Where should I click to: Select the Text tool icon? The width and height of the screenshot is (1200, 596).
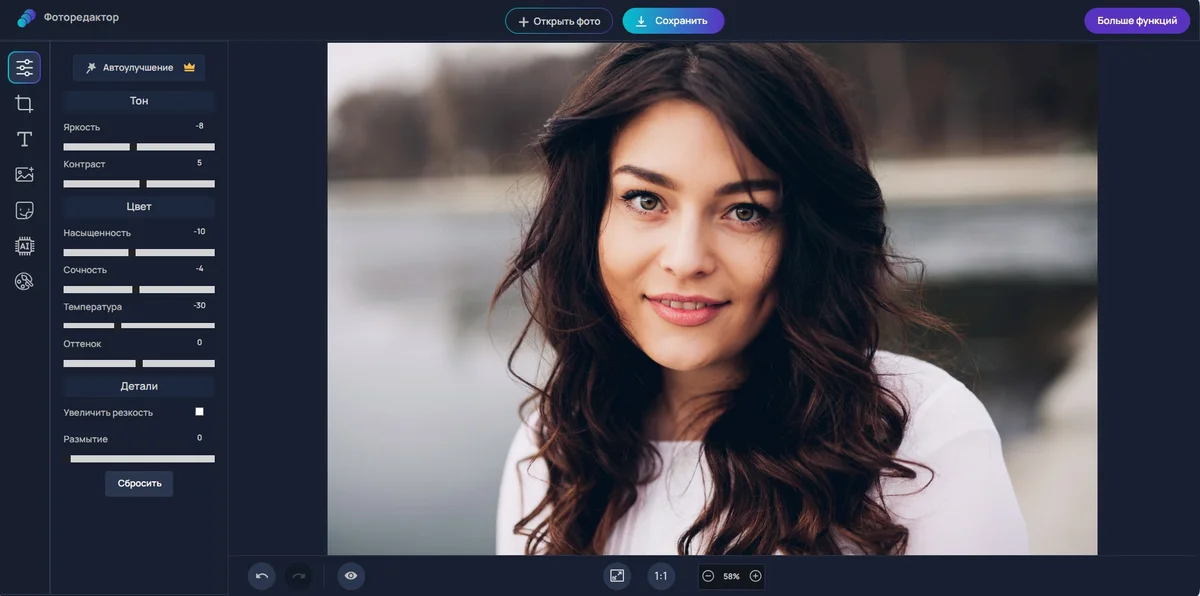click(x=24, y=139)
